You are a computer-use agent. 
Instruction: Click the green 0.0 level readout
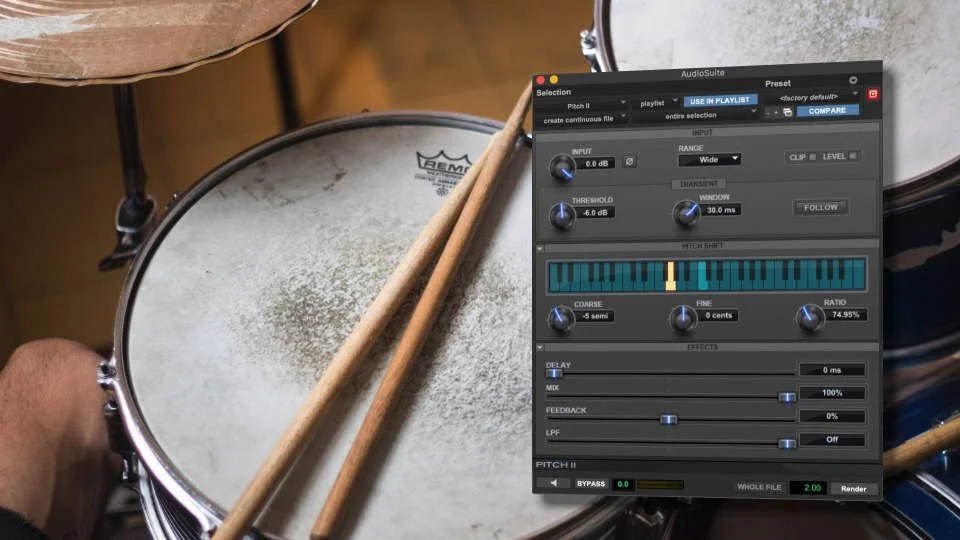click(623, 484)
